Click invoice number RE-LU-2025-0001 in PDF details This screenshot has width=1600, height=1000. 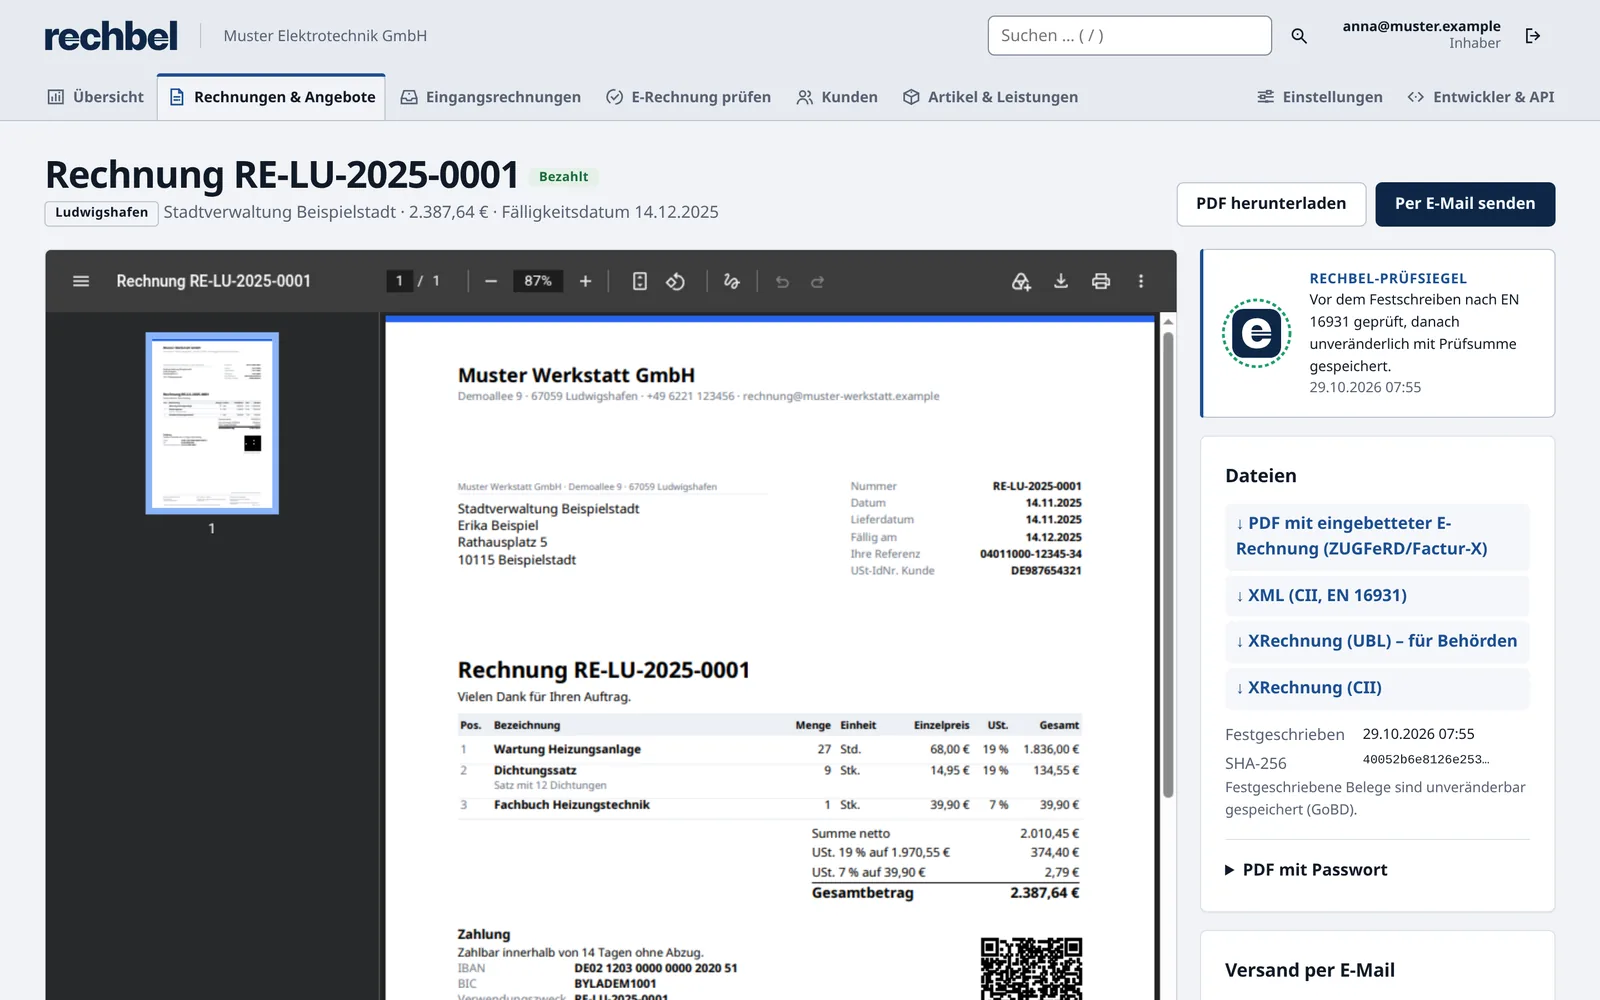tap(1037, 486)
